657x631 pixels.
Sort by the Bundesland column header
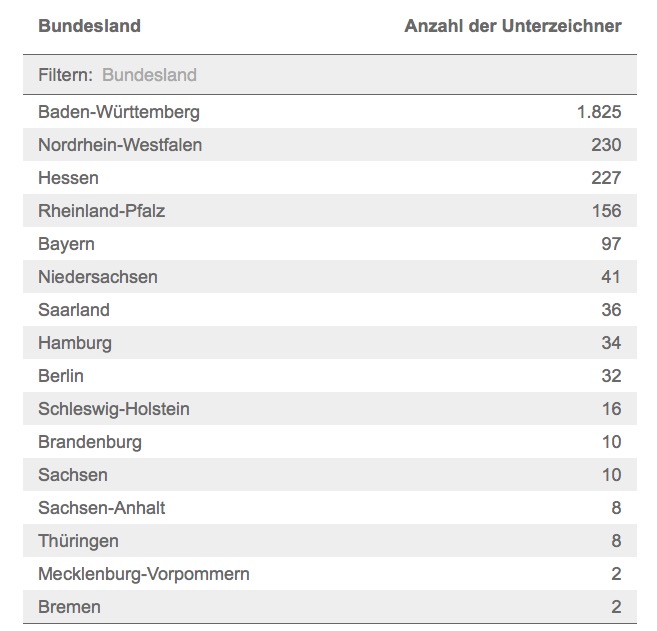[89, 26]
